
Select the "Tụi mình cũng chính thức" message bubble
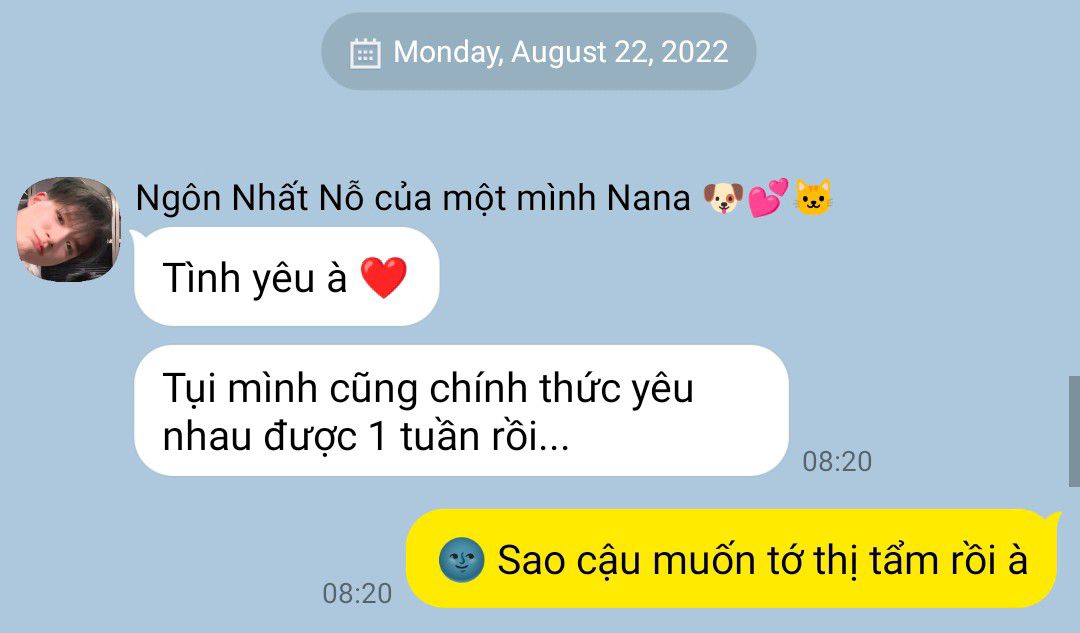coord(461,411)
